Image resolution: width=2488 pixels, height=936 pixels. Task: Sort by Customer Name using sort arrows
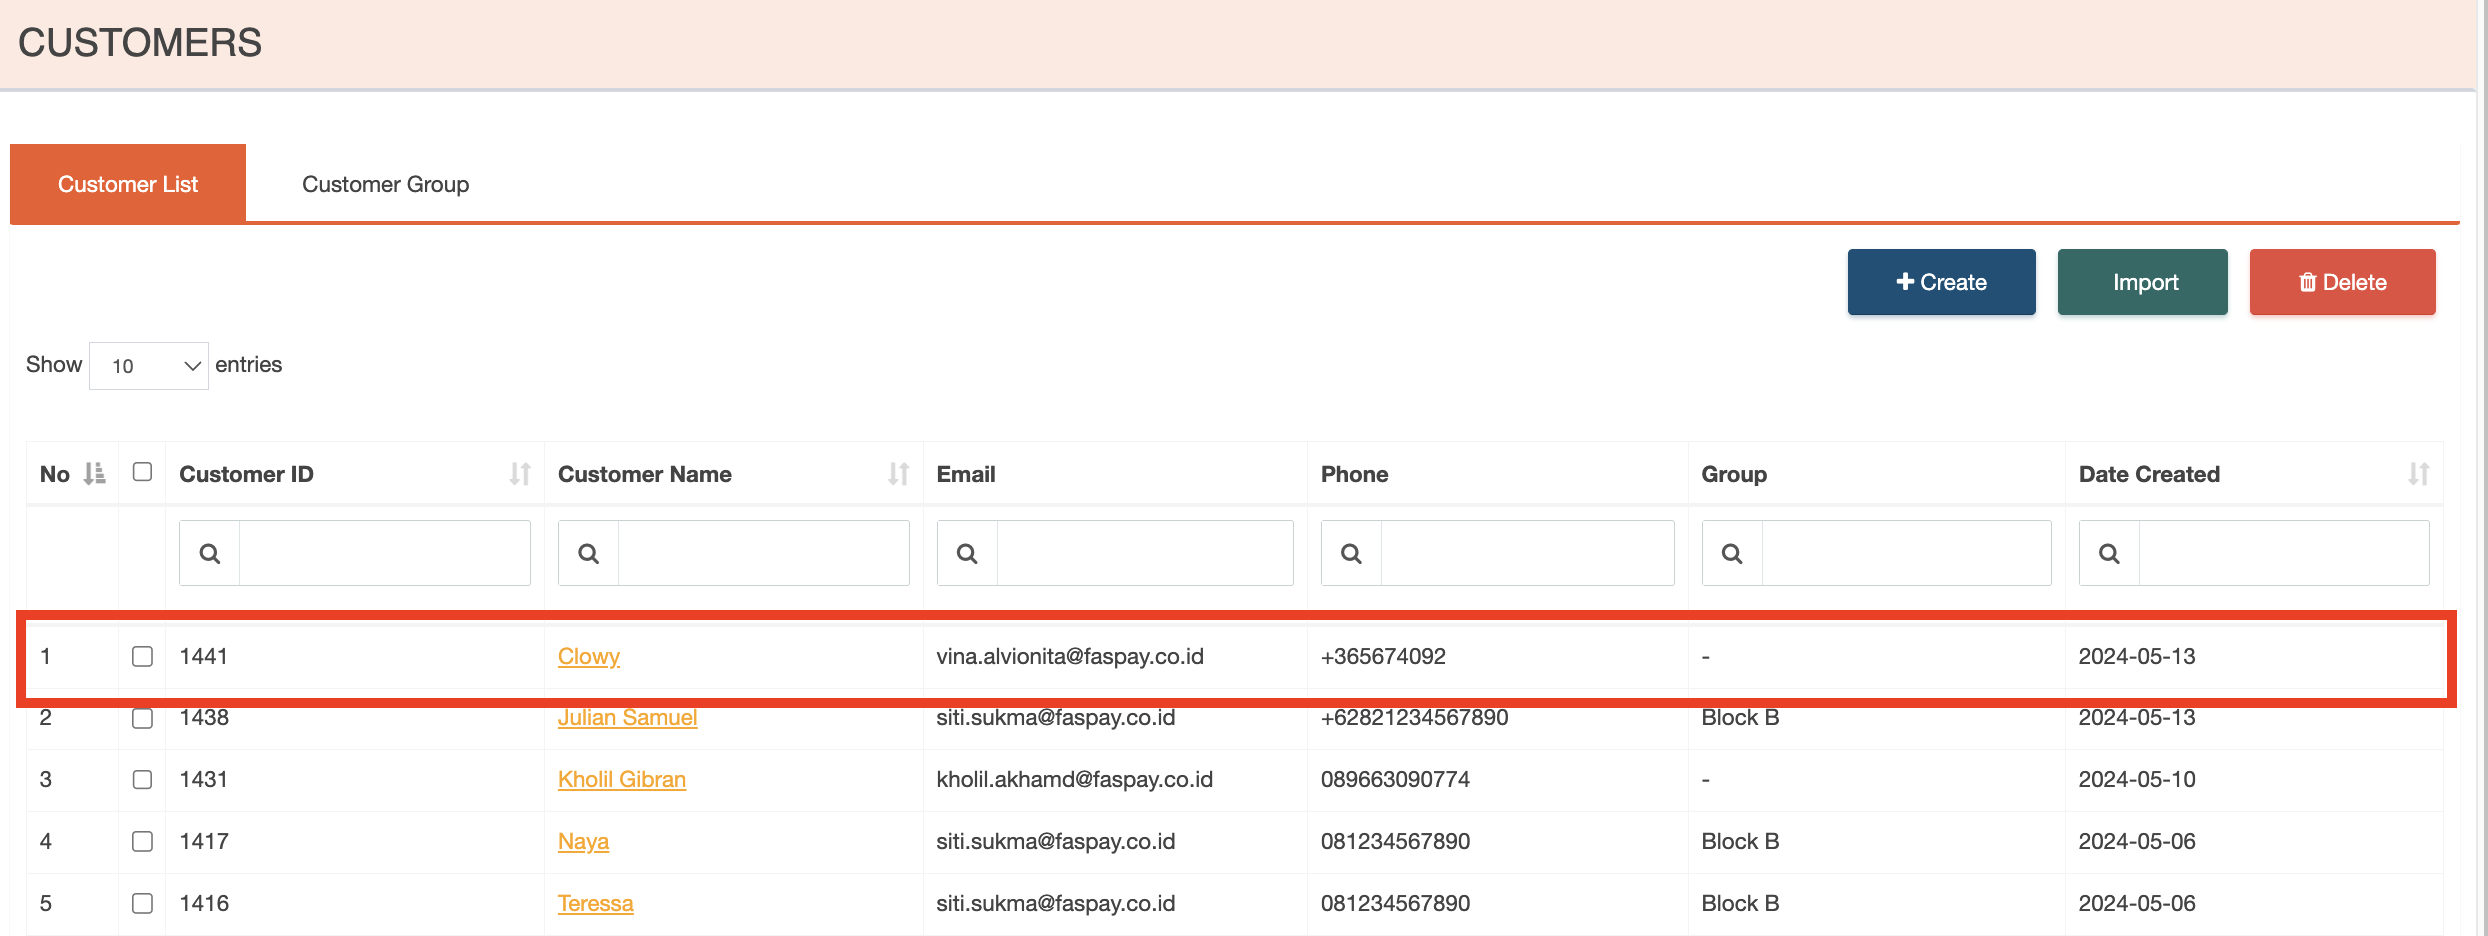coord(898,474)
